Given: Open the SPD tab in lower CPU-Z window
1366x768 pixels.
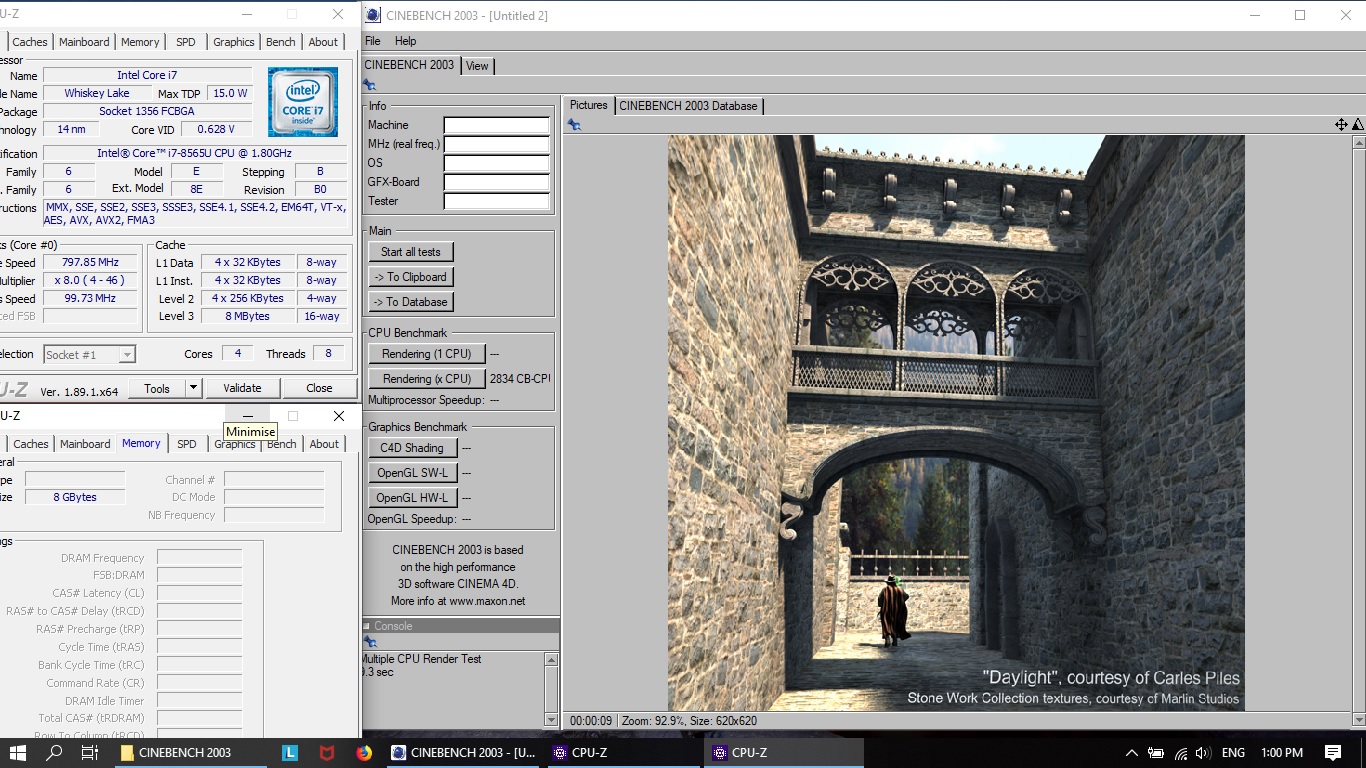Looking at the screenshot, I should pos(187,444).
